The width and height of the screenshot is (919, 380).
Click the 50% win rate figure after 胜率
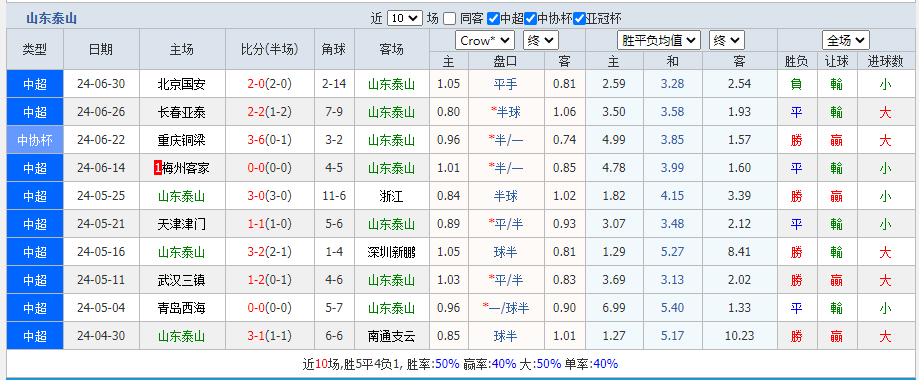[447, 364]
